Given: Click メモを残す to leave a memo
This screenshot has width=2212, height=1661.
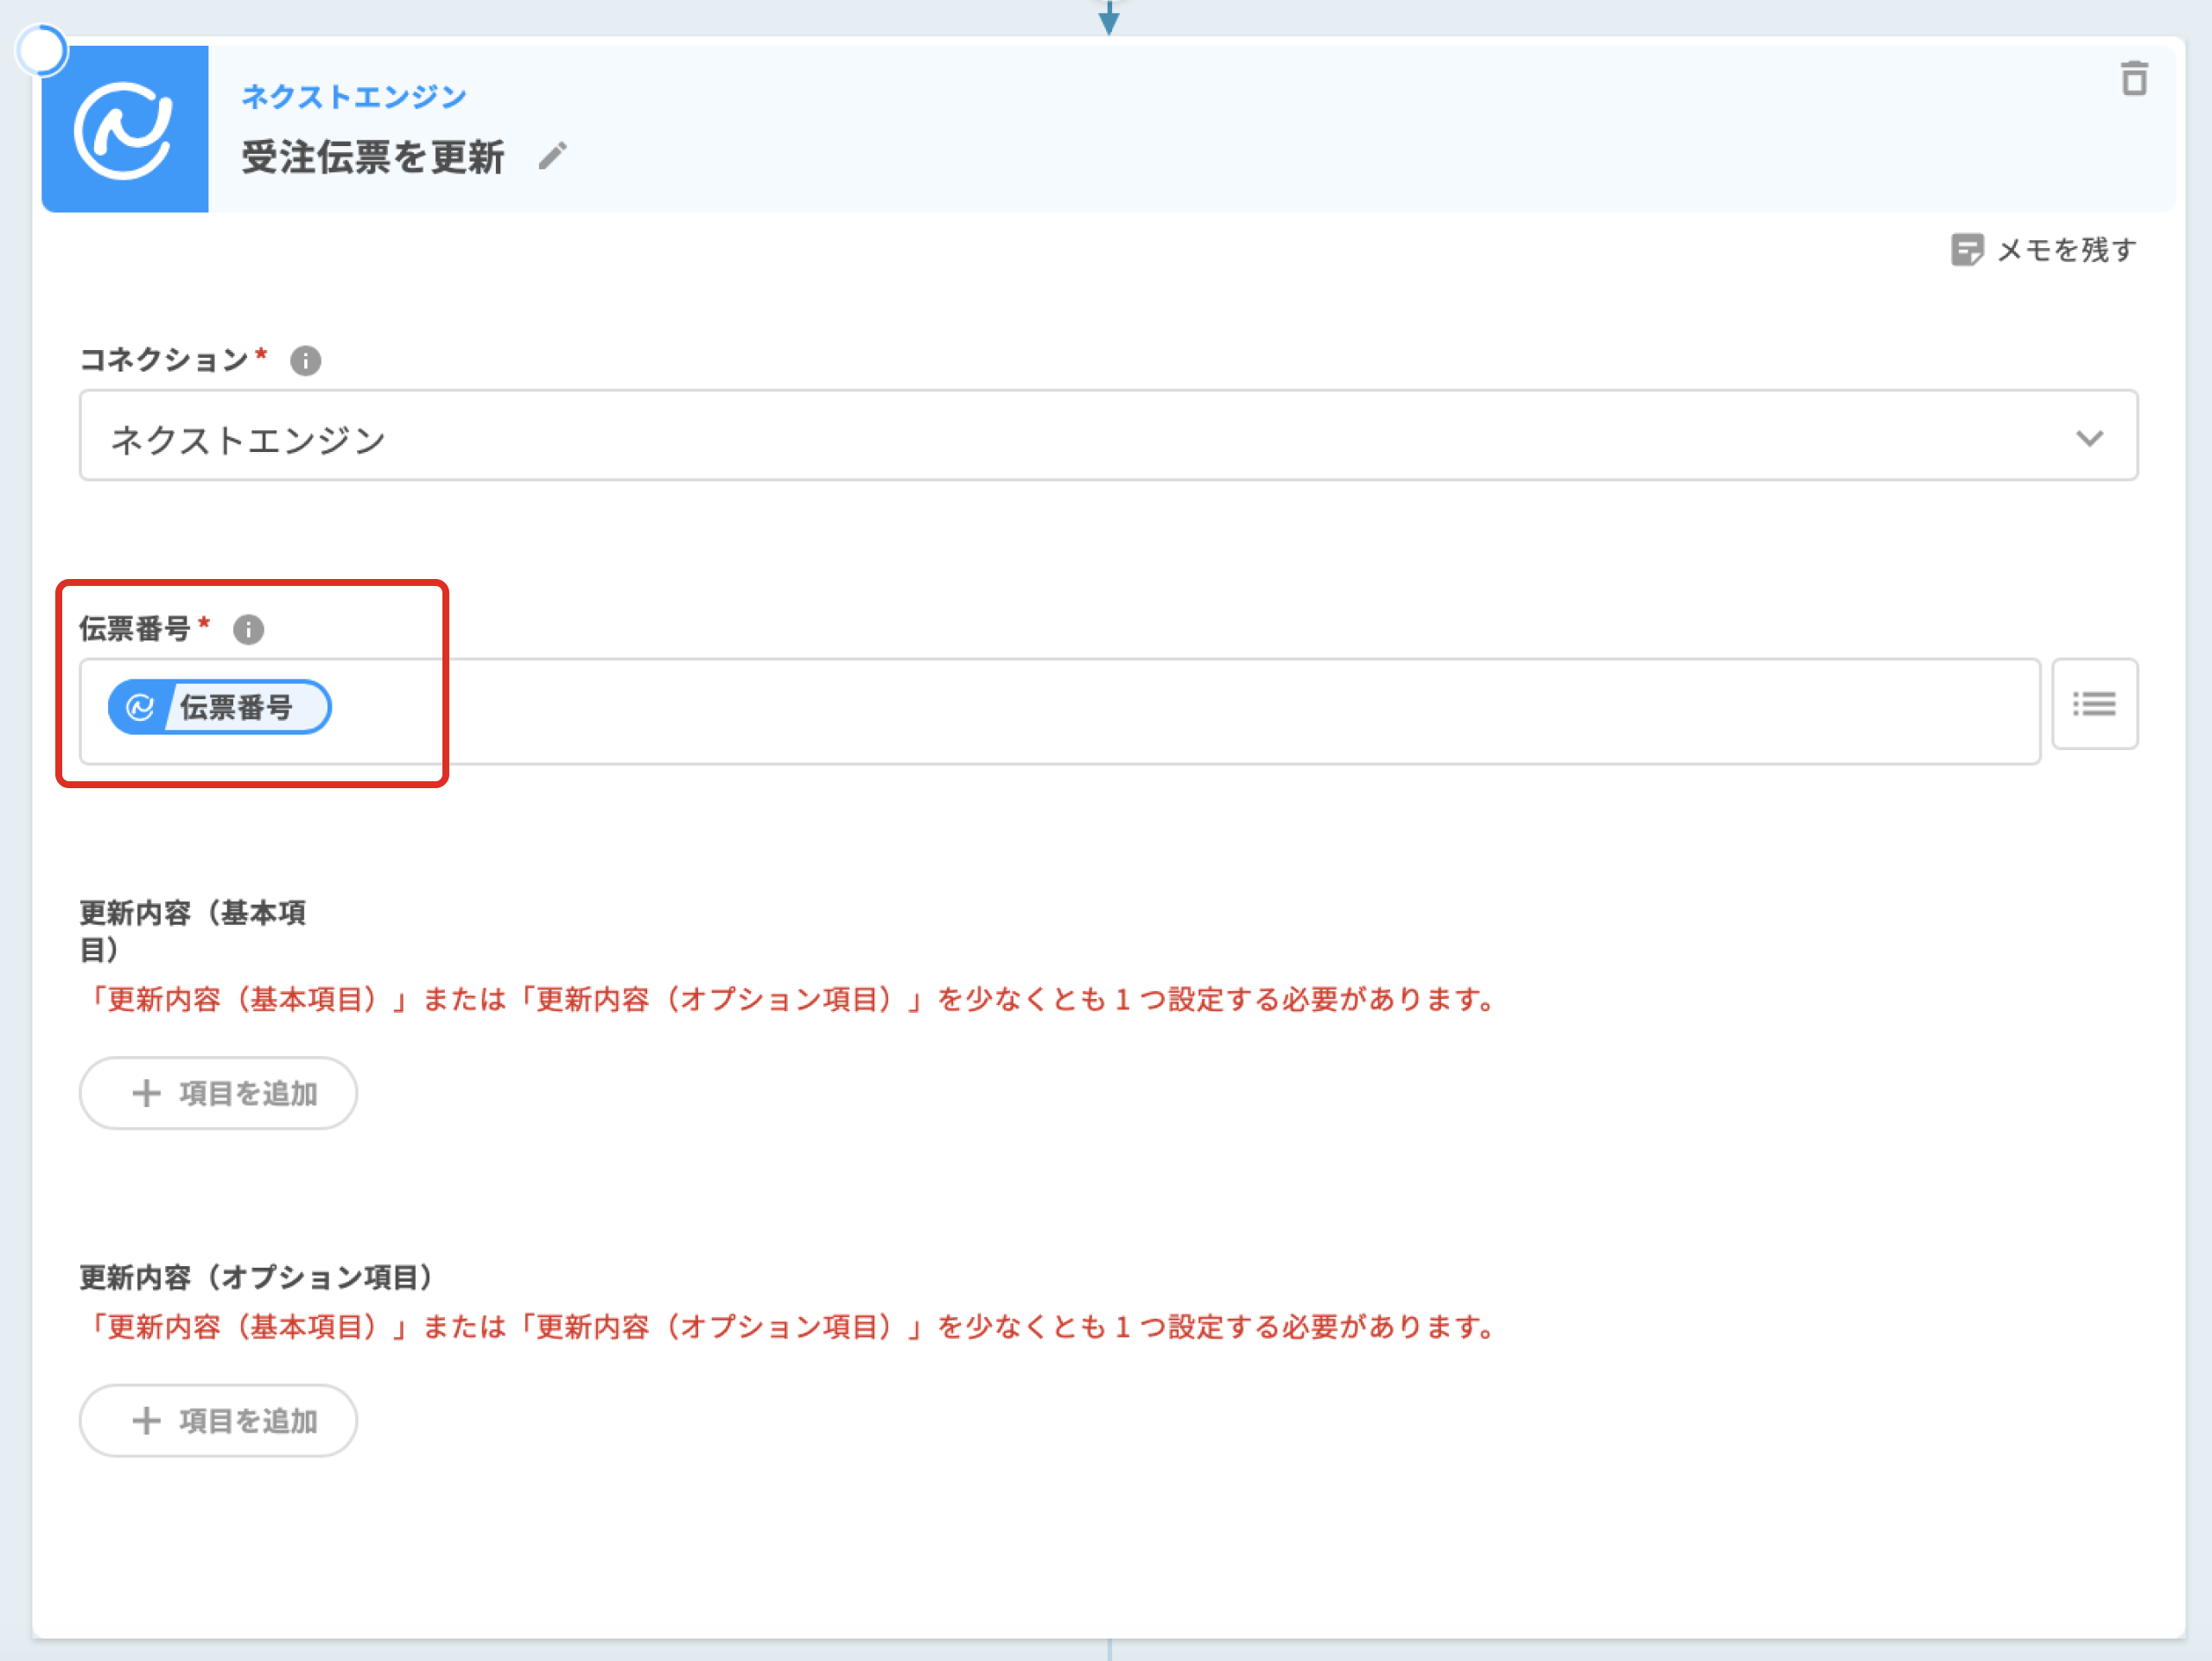Looking at the screenshot, I should tap(2066, 250).
